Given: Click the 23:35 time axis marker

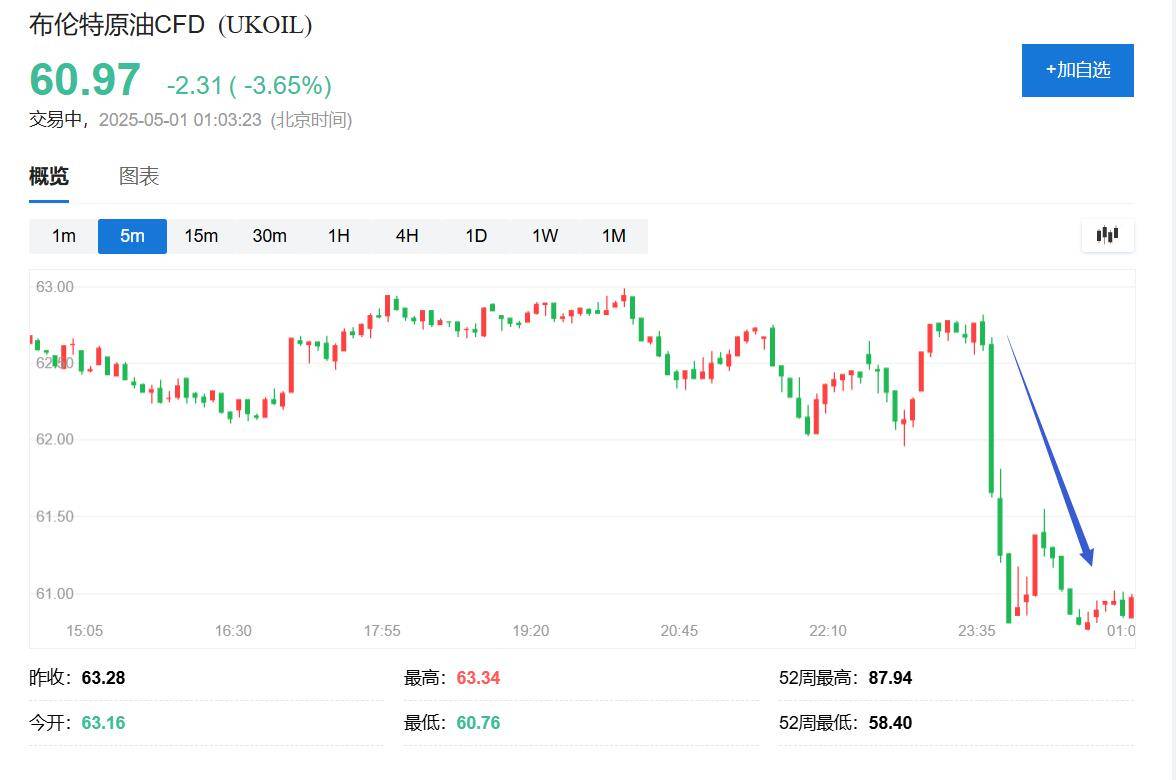Looking at the screenshot, I should tap(976, 631).
